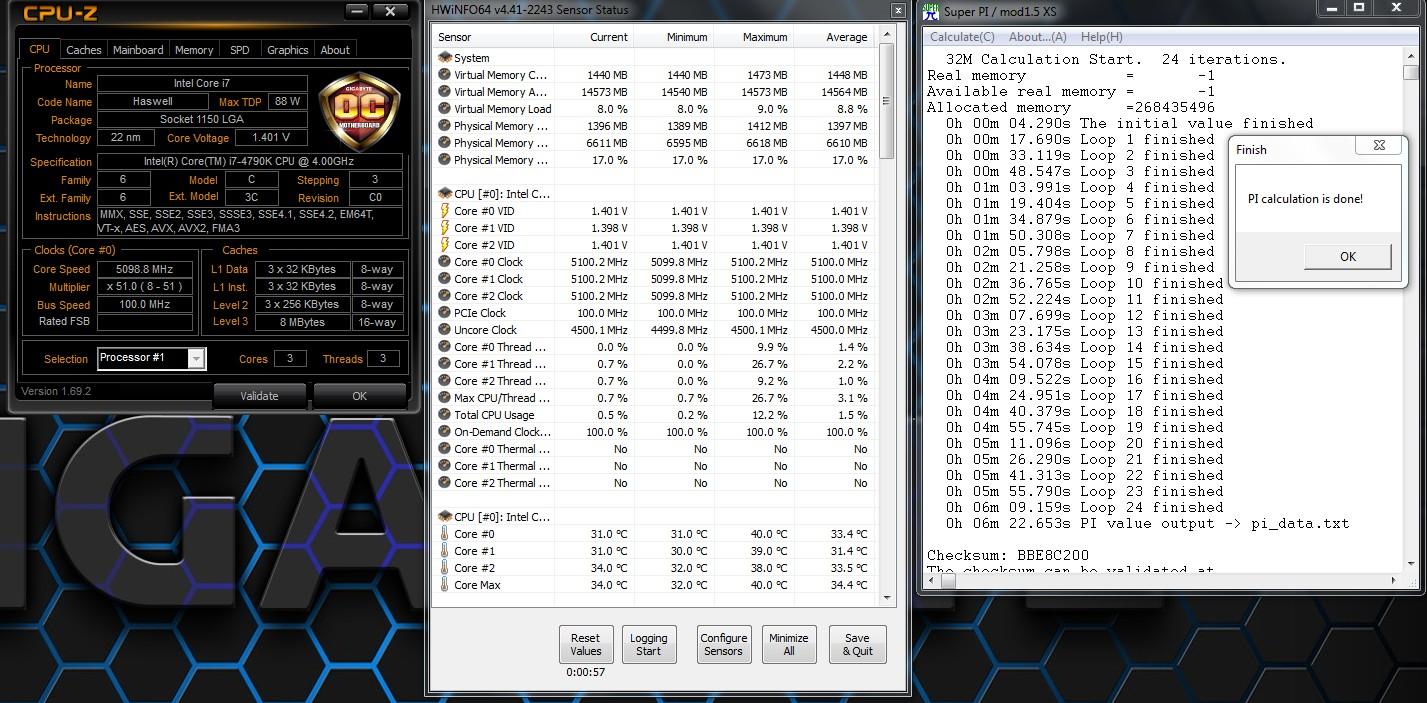Viewport: 1427px width, 703px height.
Task: Click the Uncore Clock row icon
Action: [x=445, y=330]
